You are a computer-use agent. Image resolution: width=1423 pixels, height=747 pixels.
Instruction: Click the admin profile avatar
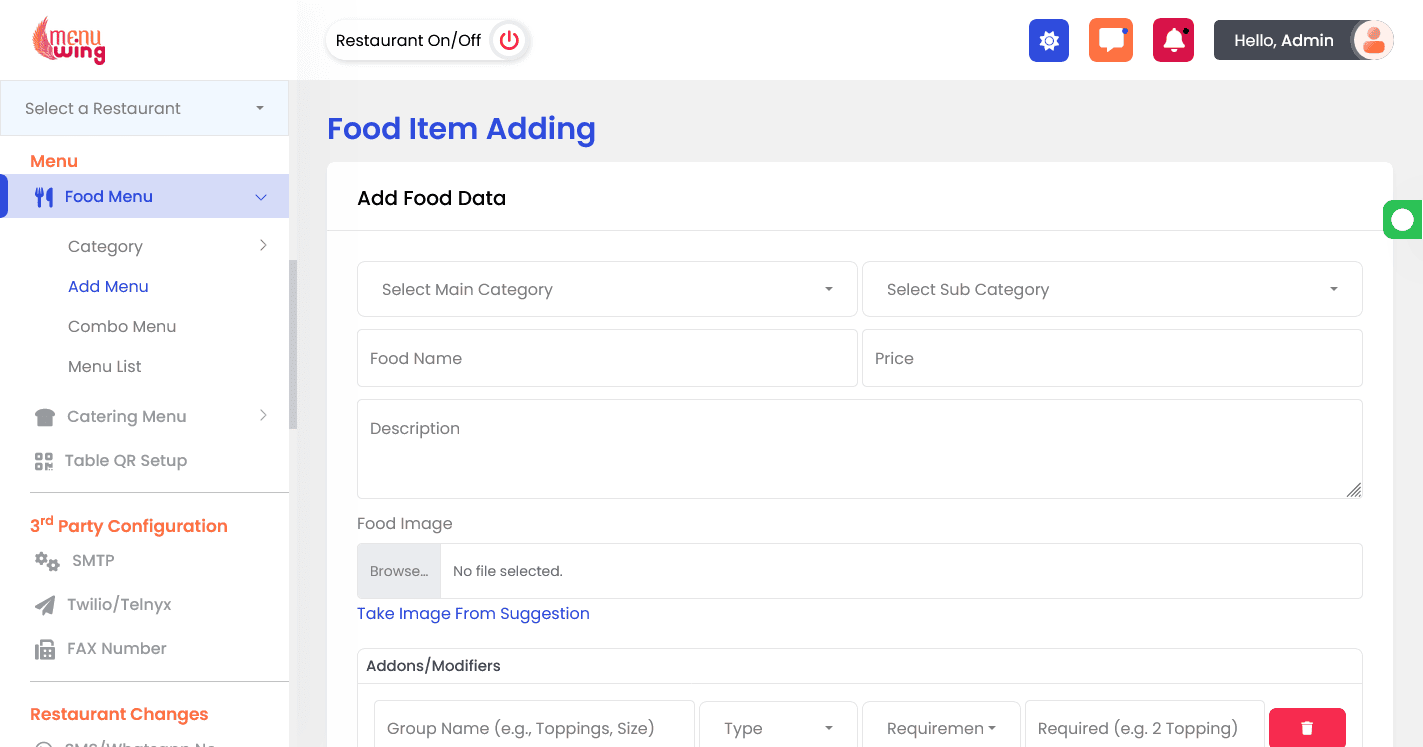point(1373,41)
